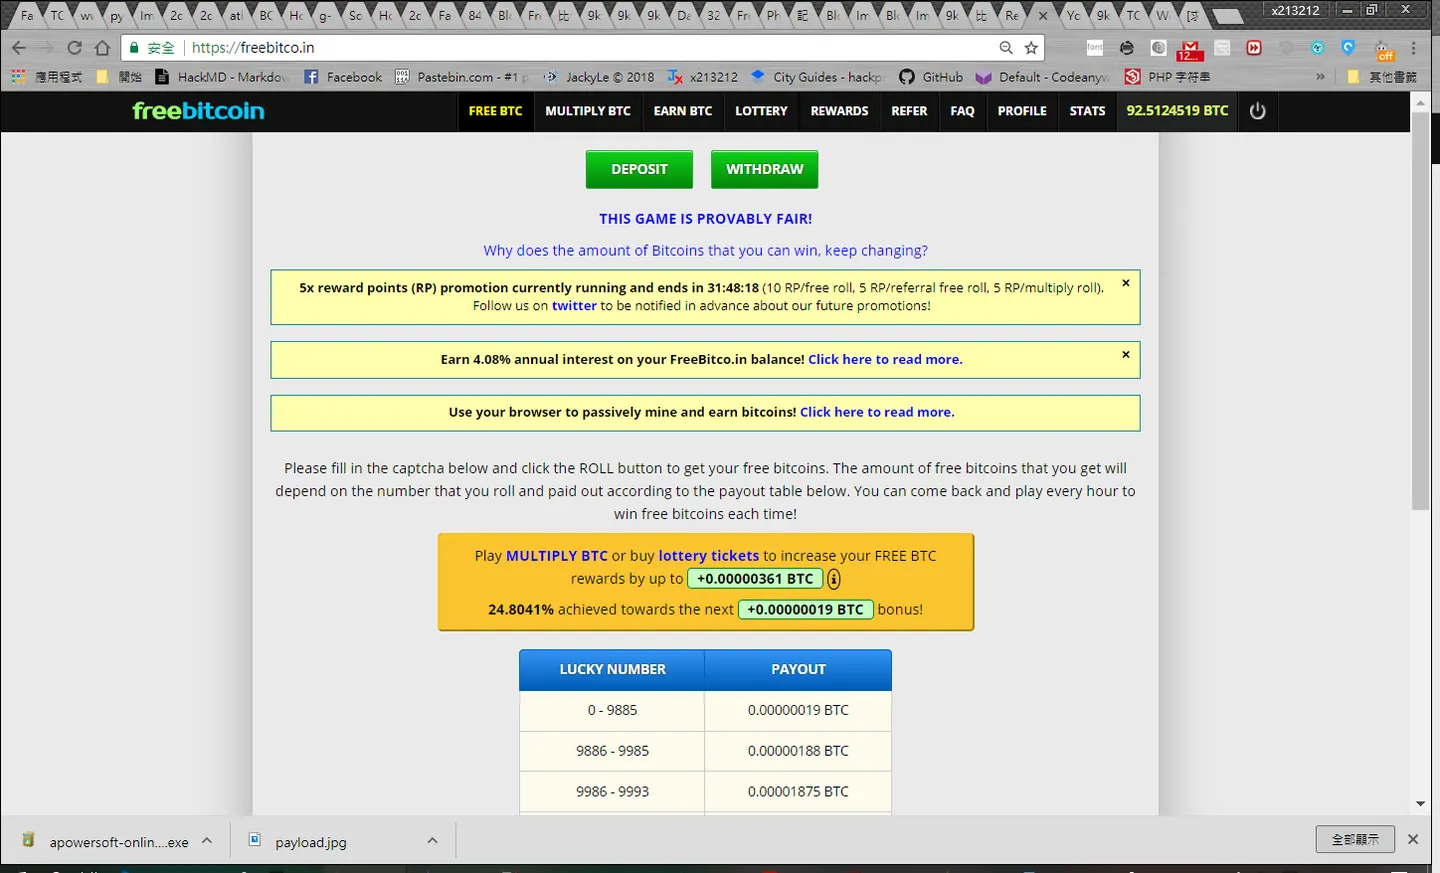1440x873 pixels.
Task: Dismiss the annual interest notice
Action: (x=1126, y=355)
